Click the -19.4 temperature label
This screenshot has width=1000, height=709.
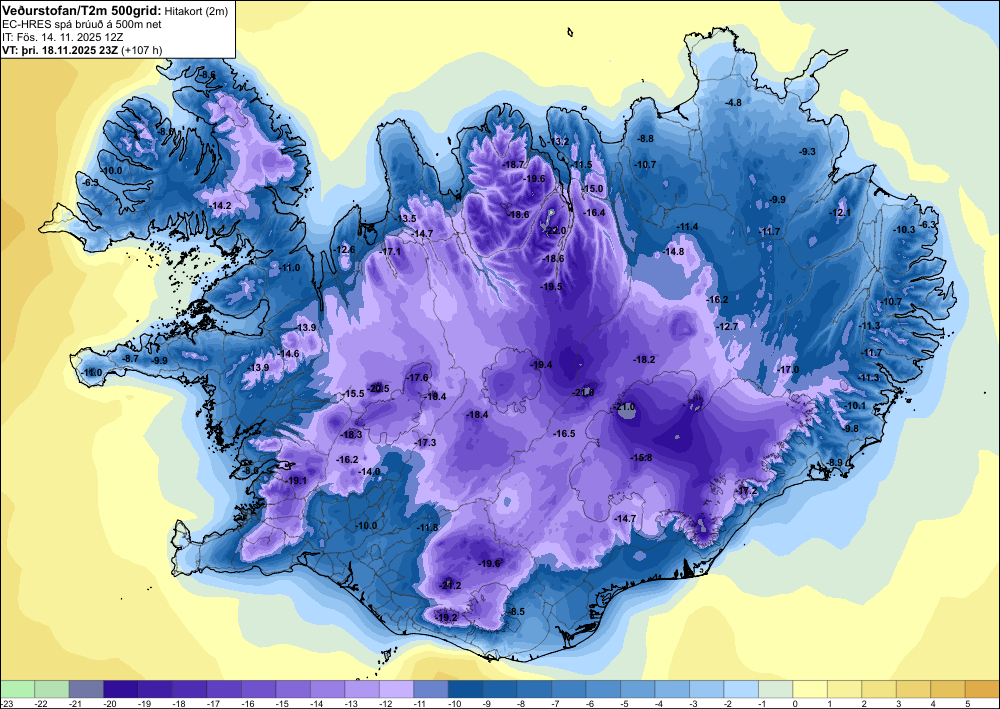(x=541, y=365)
